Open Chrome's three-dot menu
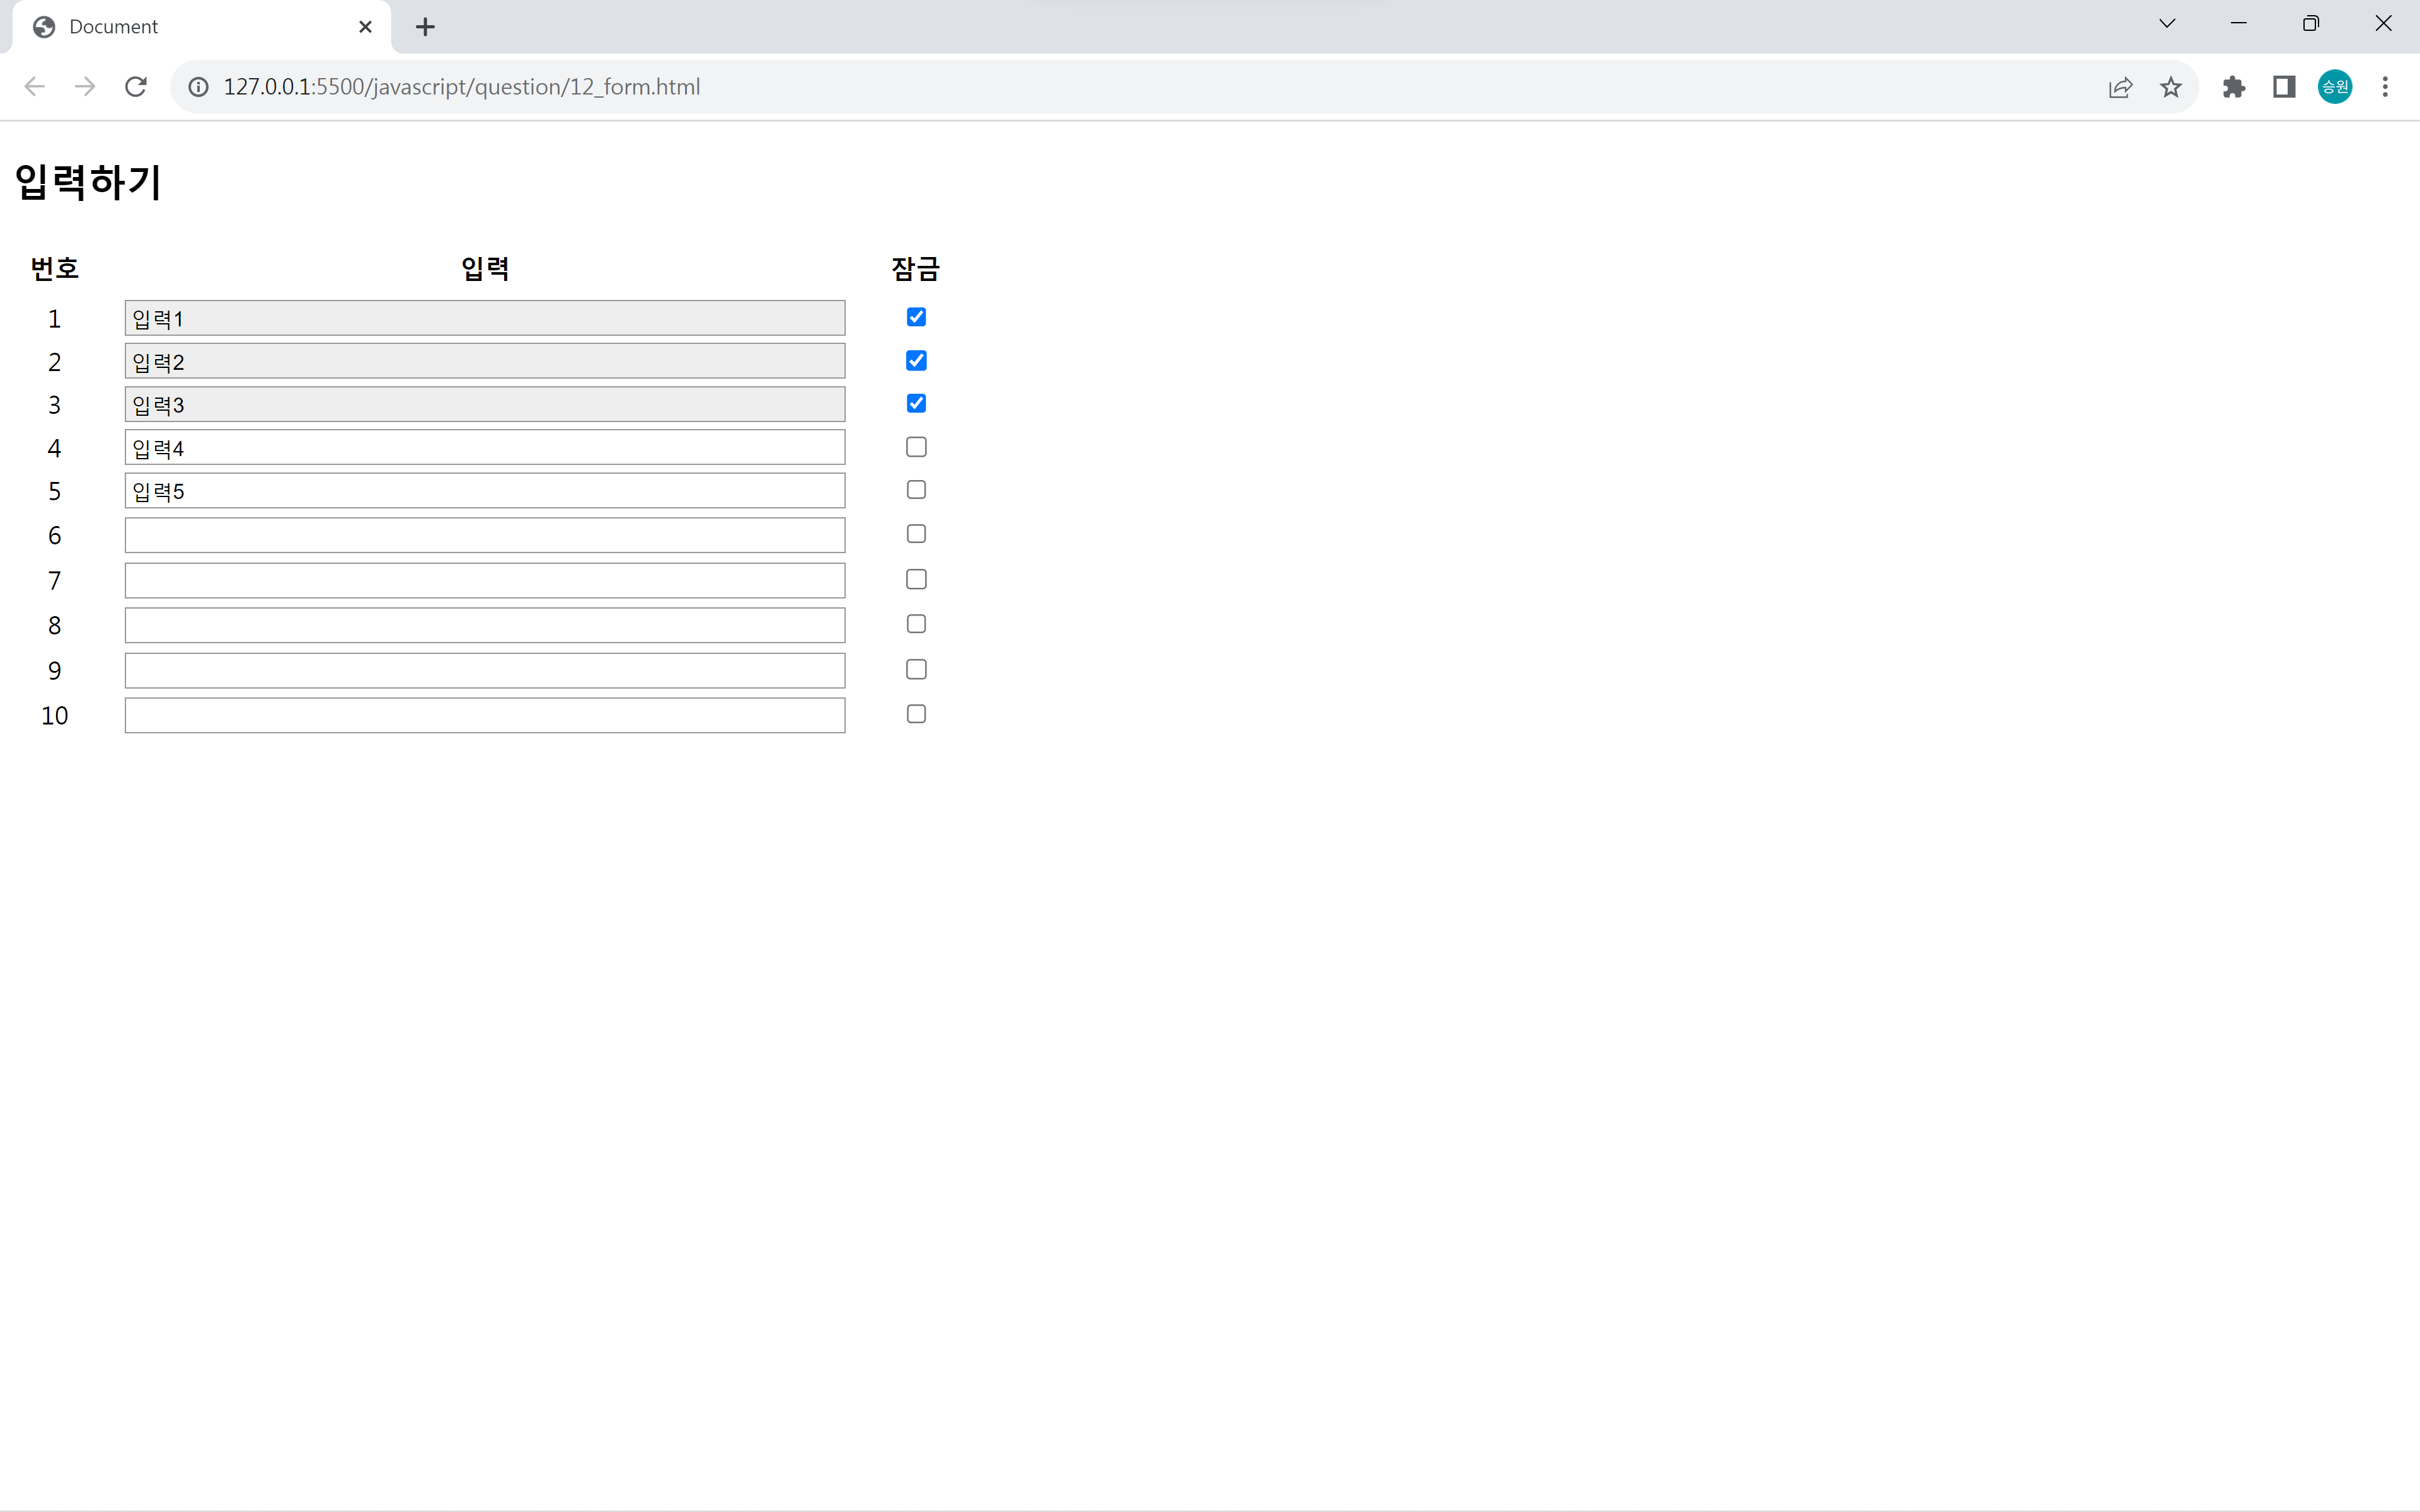Image resolution: width=2420 pixels, height=1512 pixels. coord(2385,87)
